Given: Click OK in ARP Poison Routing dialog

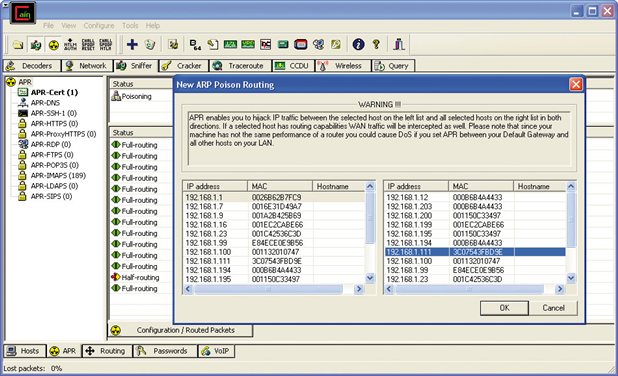Looking at the screenshot, I should pyautogui.click(x=504, y=308).
